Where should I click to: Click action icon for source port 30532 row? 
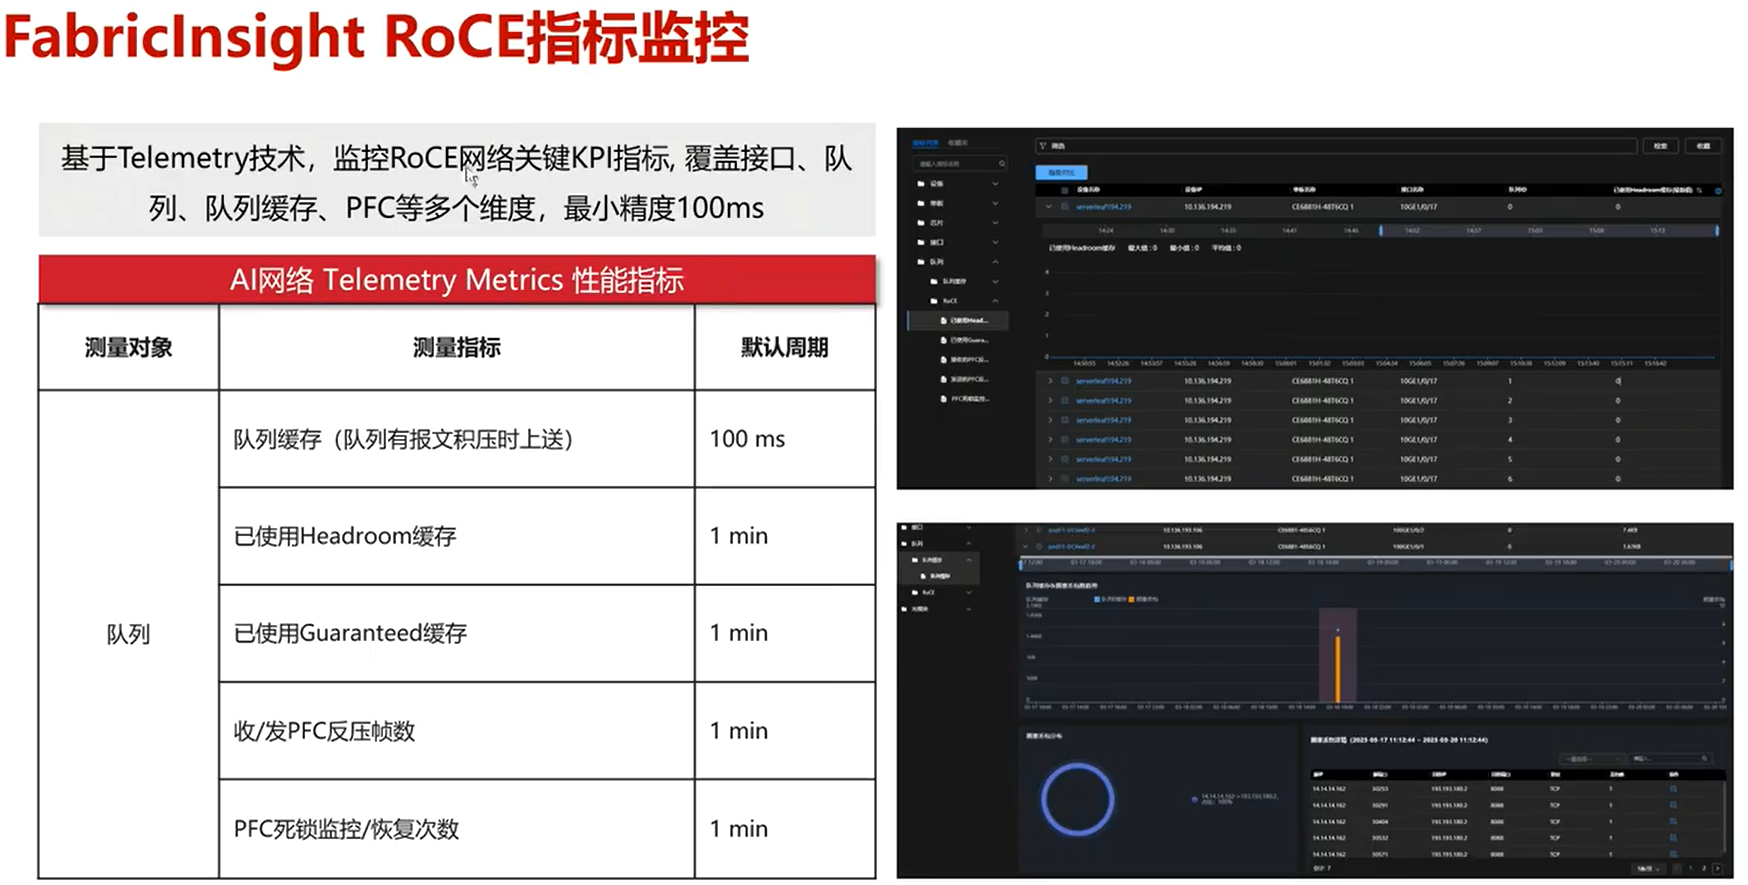(x=1673, y=838)
